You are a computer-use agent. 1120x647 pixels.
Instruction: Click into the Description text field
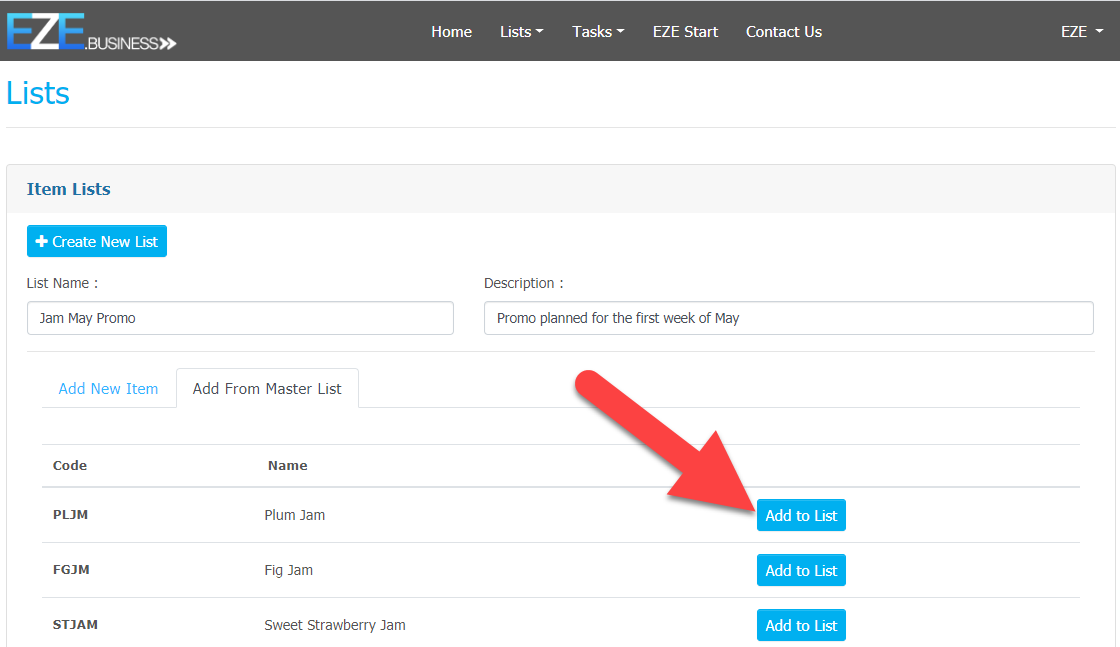pos(788,318)
